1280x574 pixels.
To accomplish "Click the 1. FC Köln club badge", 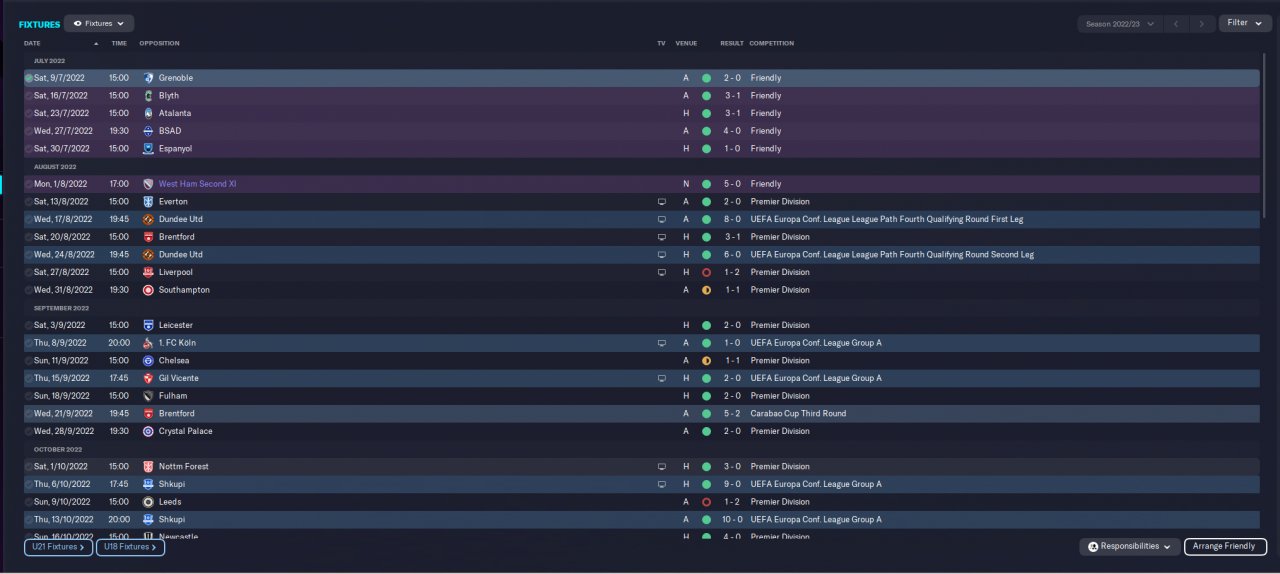I will [148, 343].
